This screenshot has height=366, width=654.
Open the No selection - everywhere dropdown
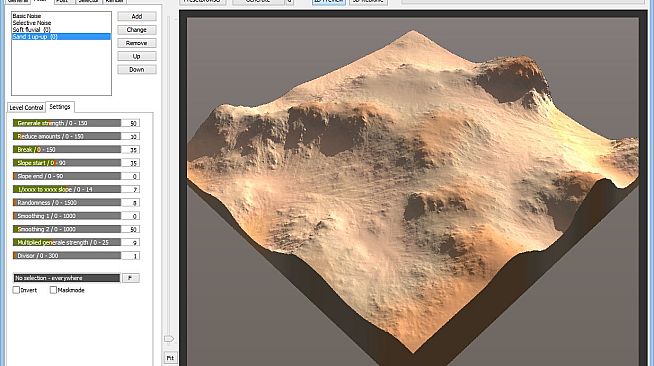tap(67, 278)
